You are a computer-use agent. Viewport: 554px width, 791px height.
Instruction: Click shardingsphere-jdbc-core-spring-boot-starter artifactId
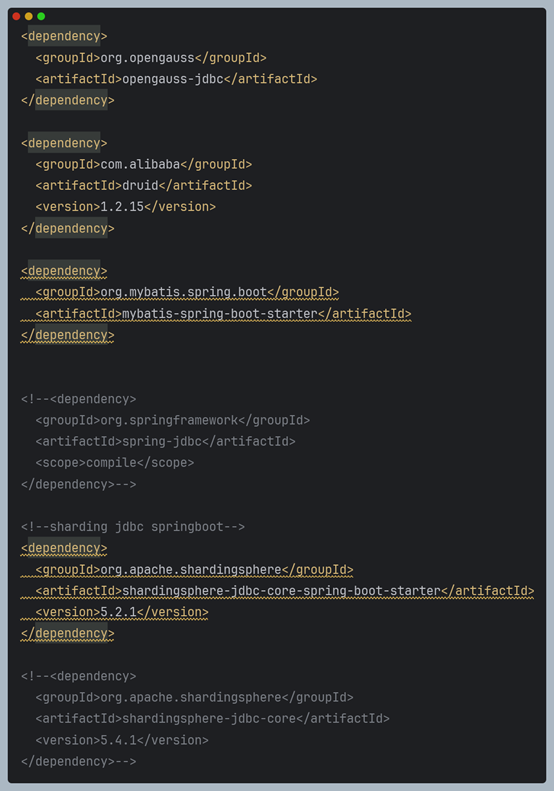[282, 591]
